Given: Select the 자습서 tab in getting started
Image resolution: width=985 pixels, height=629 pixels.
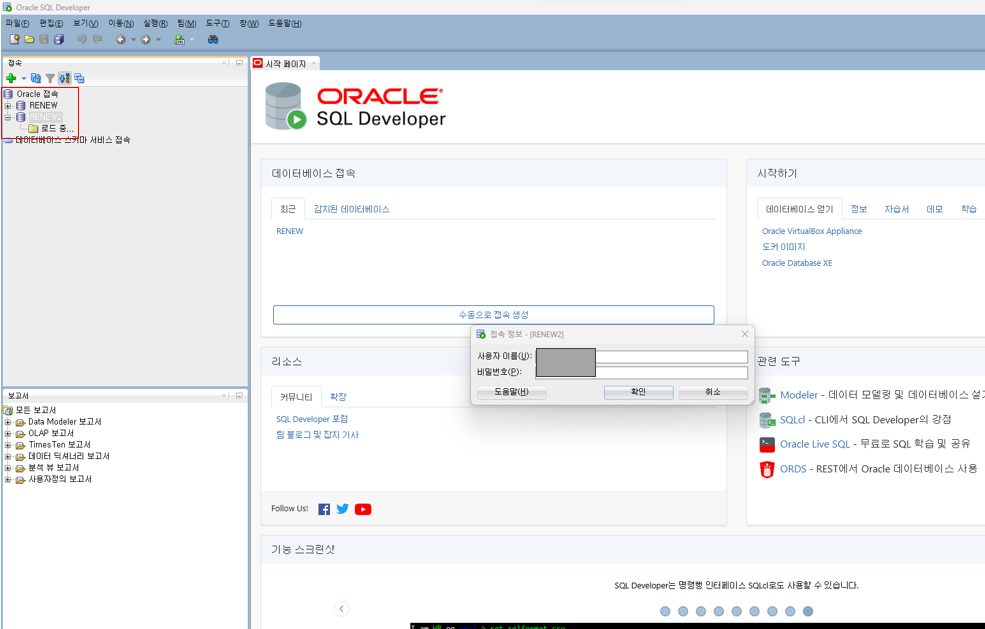Looking at the screenshot, I should click(896, 209).
